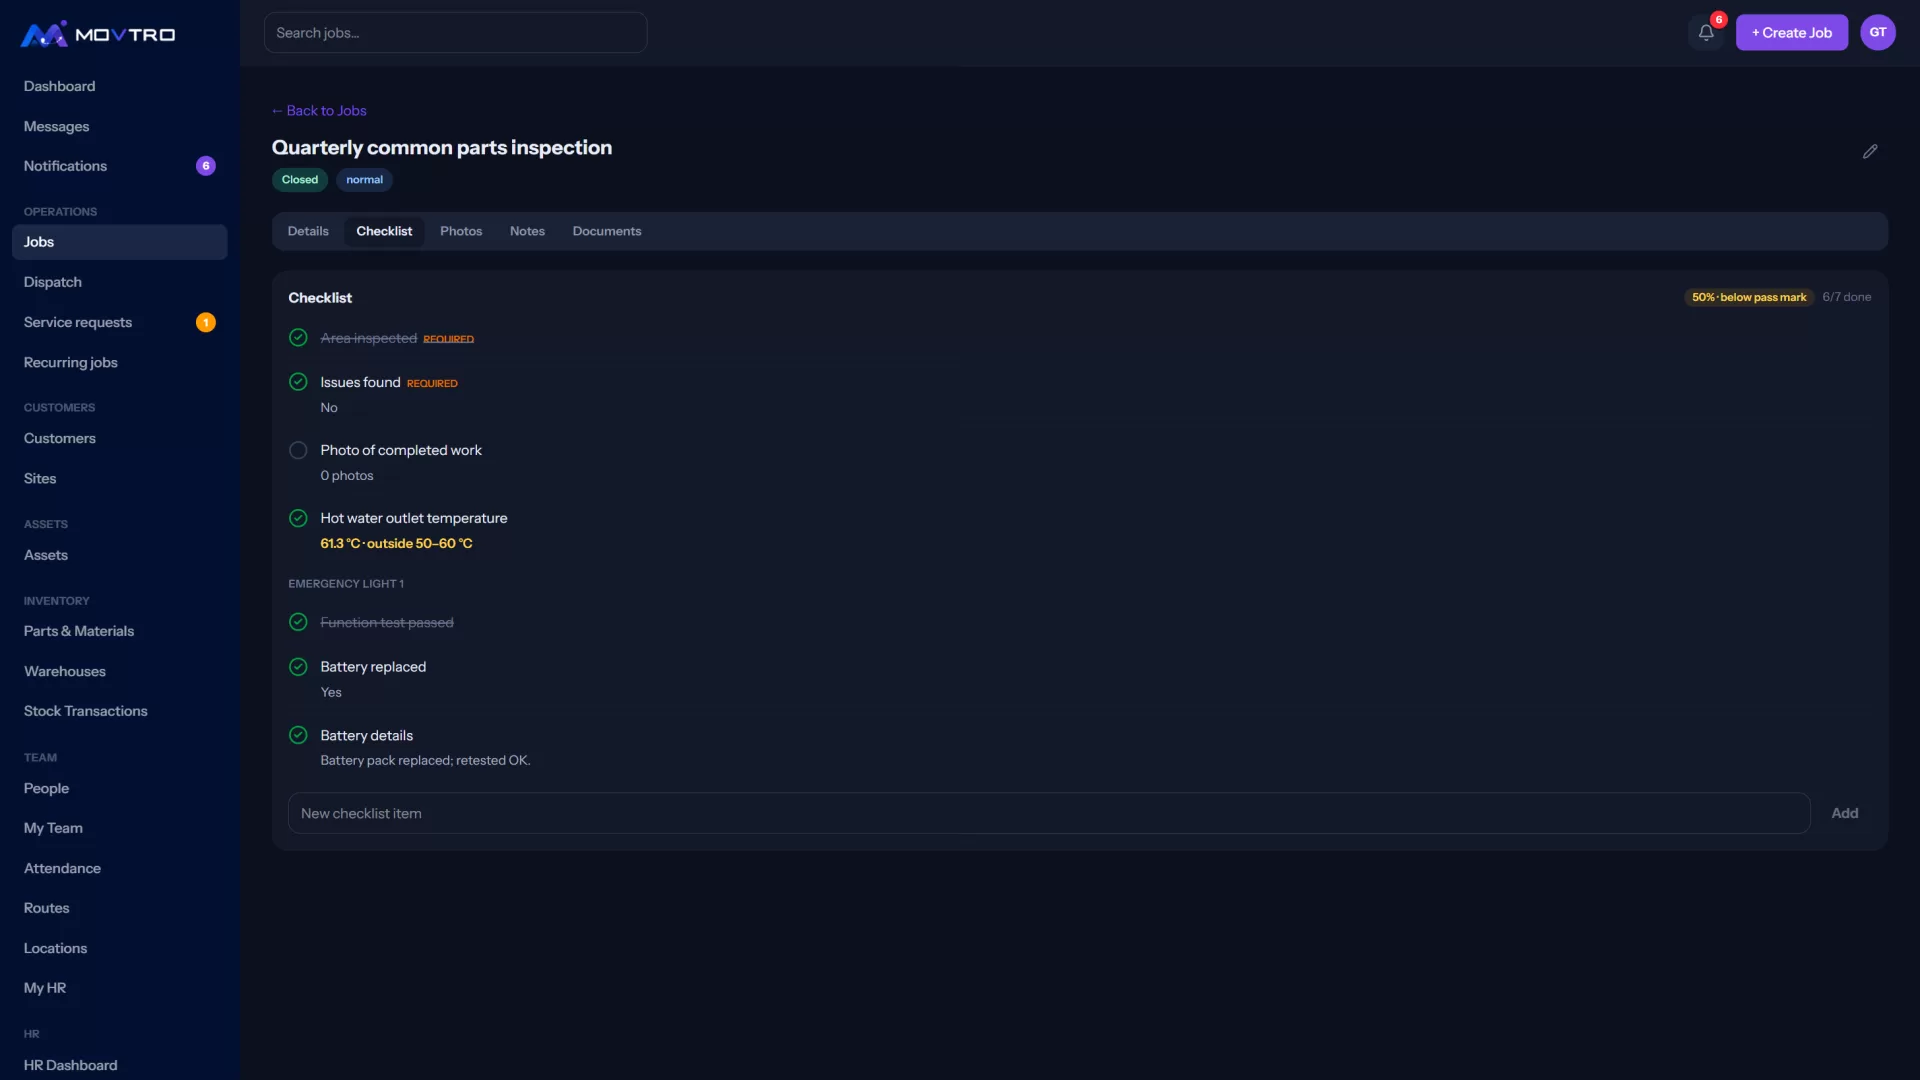Click the Create Job button
The height and width of the screenshot is (1080, 1920).
1792,32
